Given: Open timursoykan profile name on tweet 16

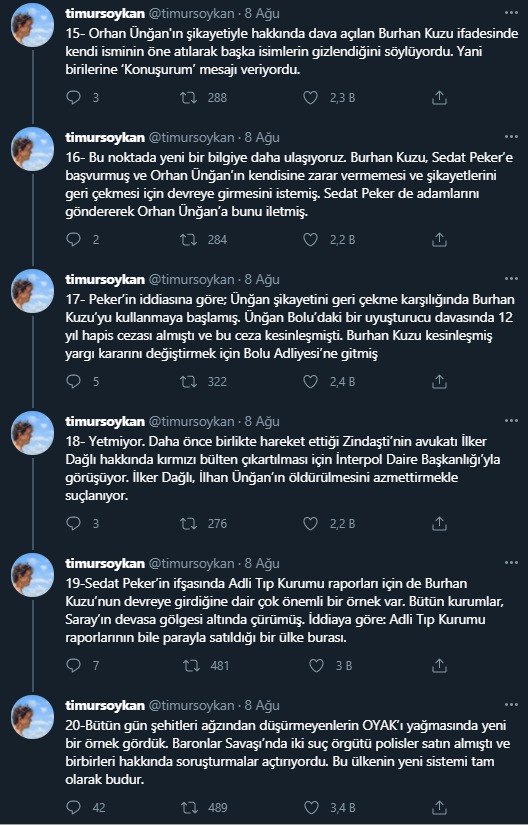Looking at the screenshot, I should point(105,137).
